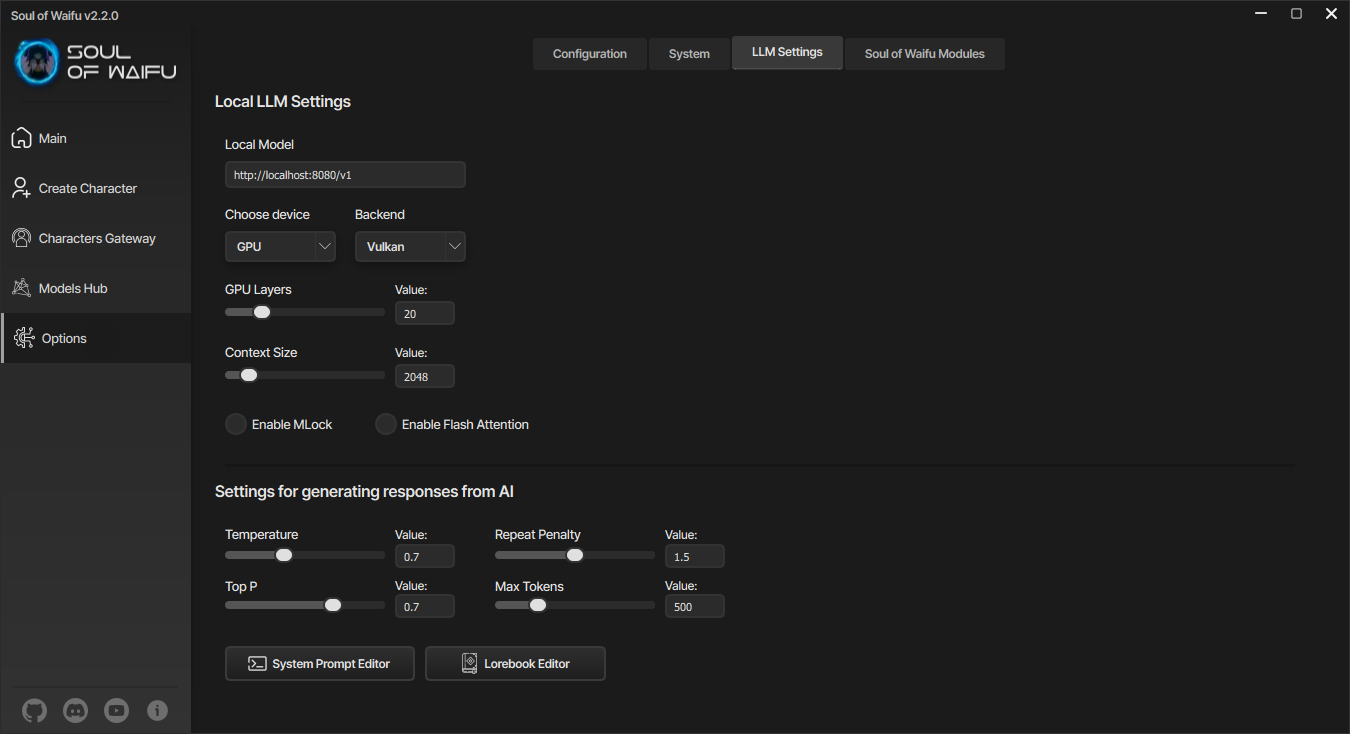Click the Soul of Waifu logo
The height and width of the screenshot is (734, 1350).
96,62
